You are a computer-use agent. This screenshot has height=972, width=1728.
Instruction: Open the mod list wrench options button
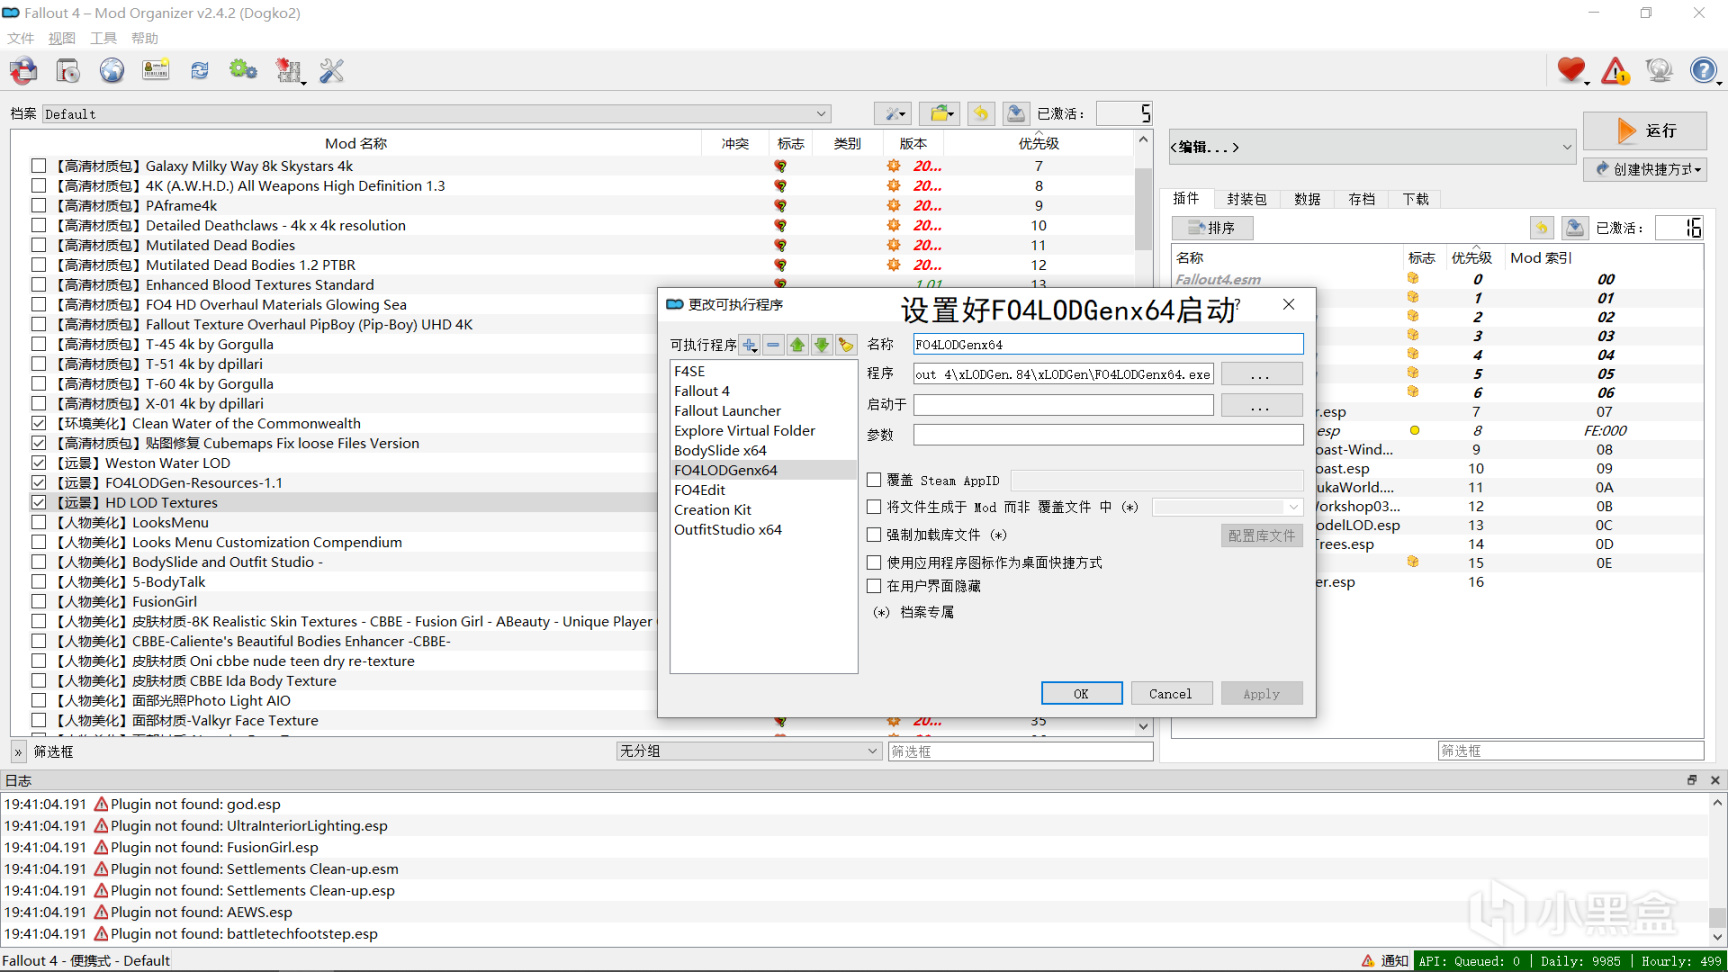892,114
